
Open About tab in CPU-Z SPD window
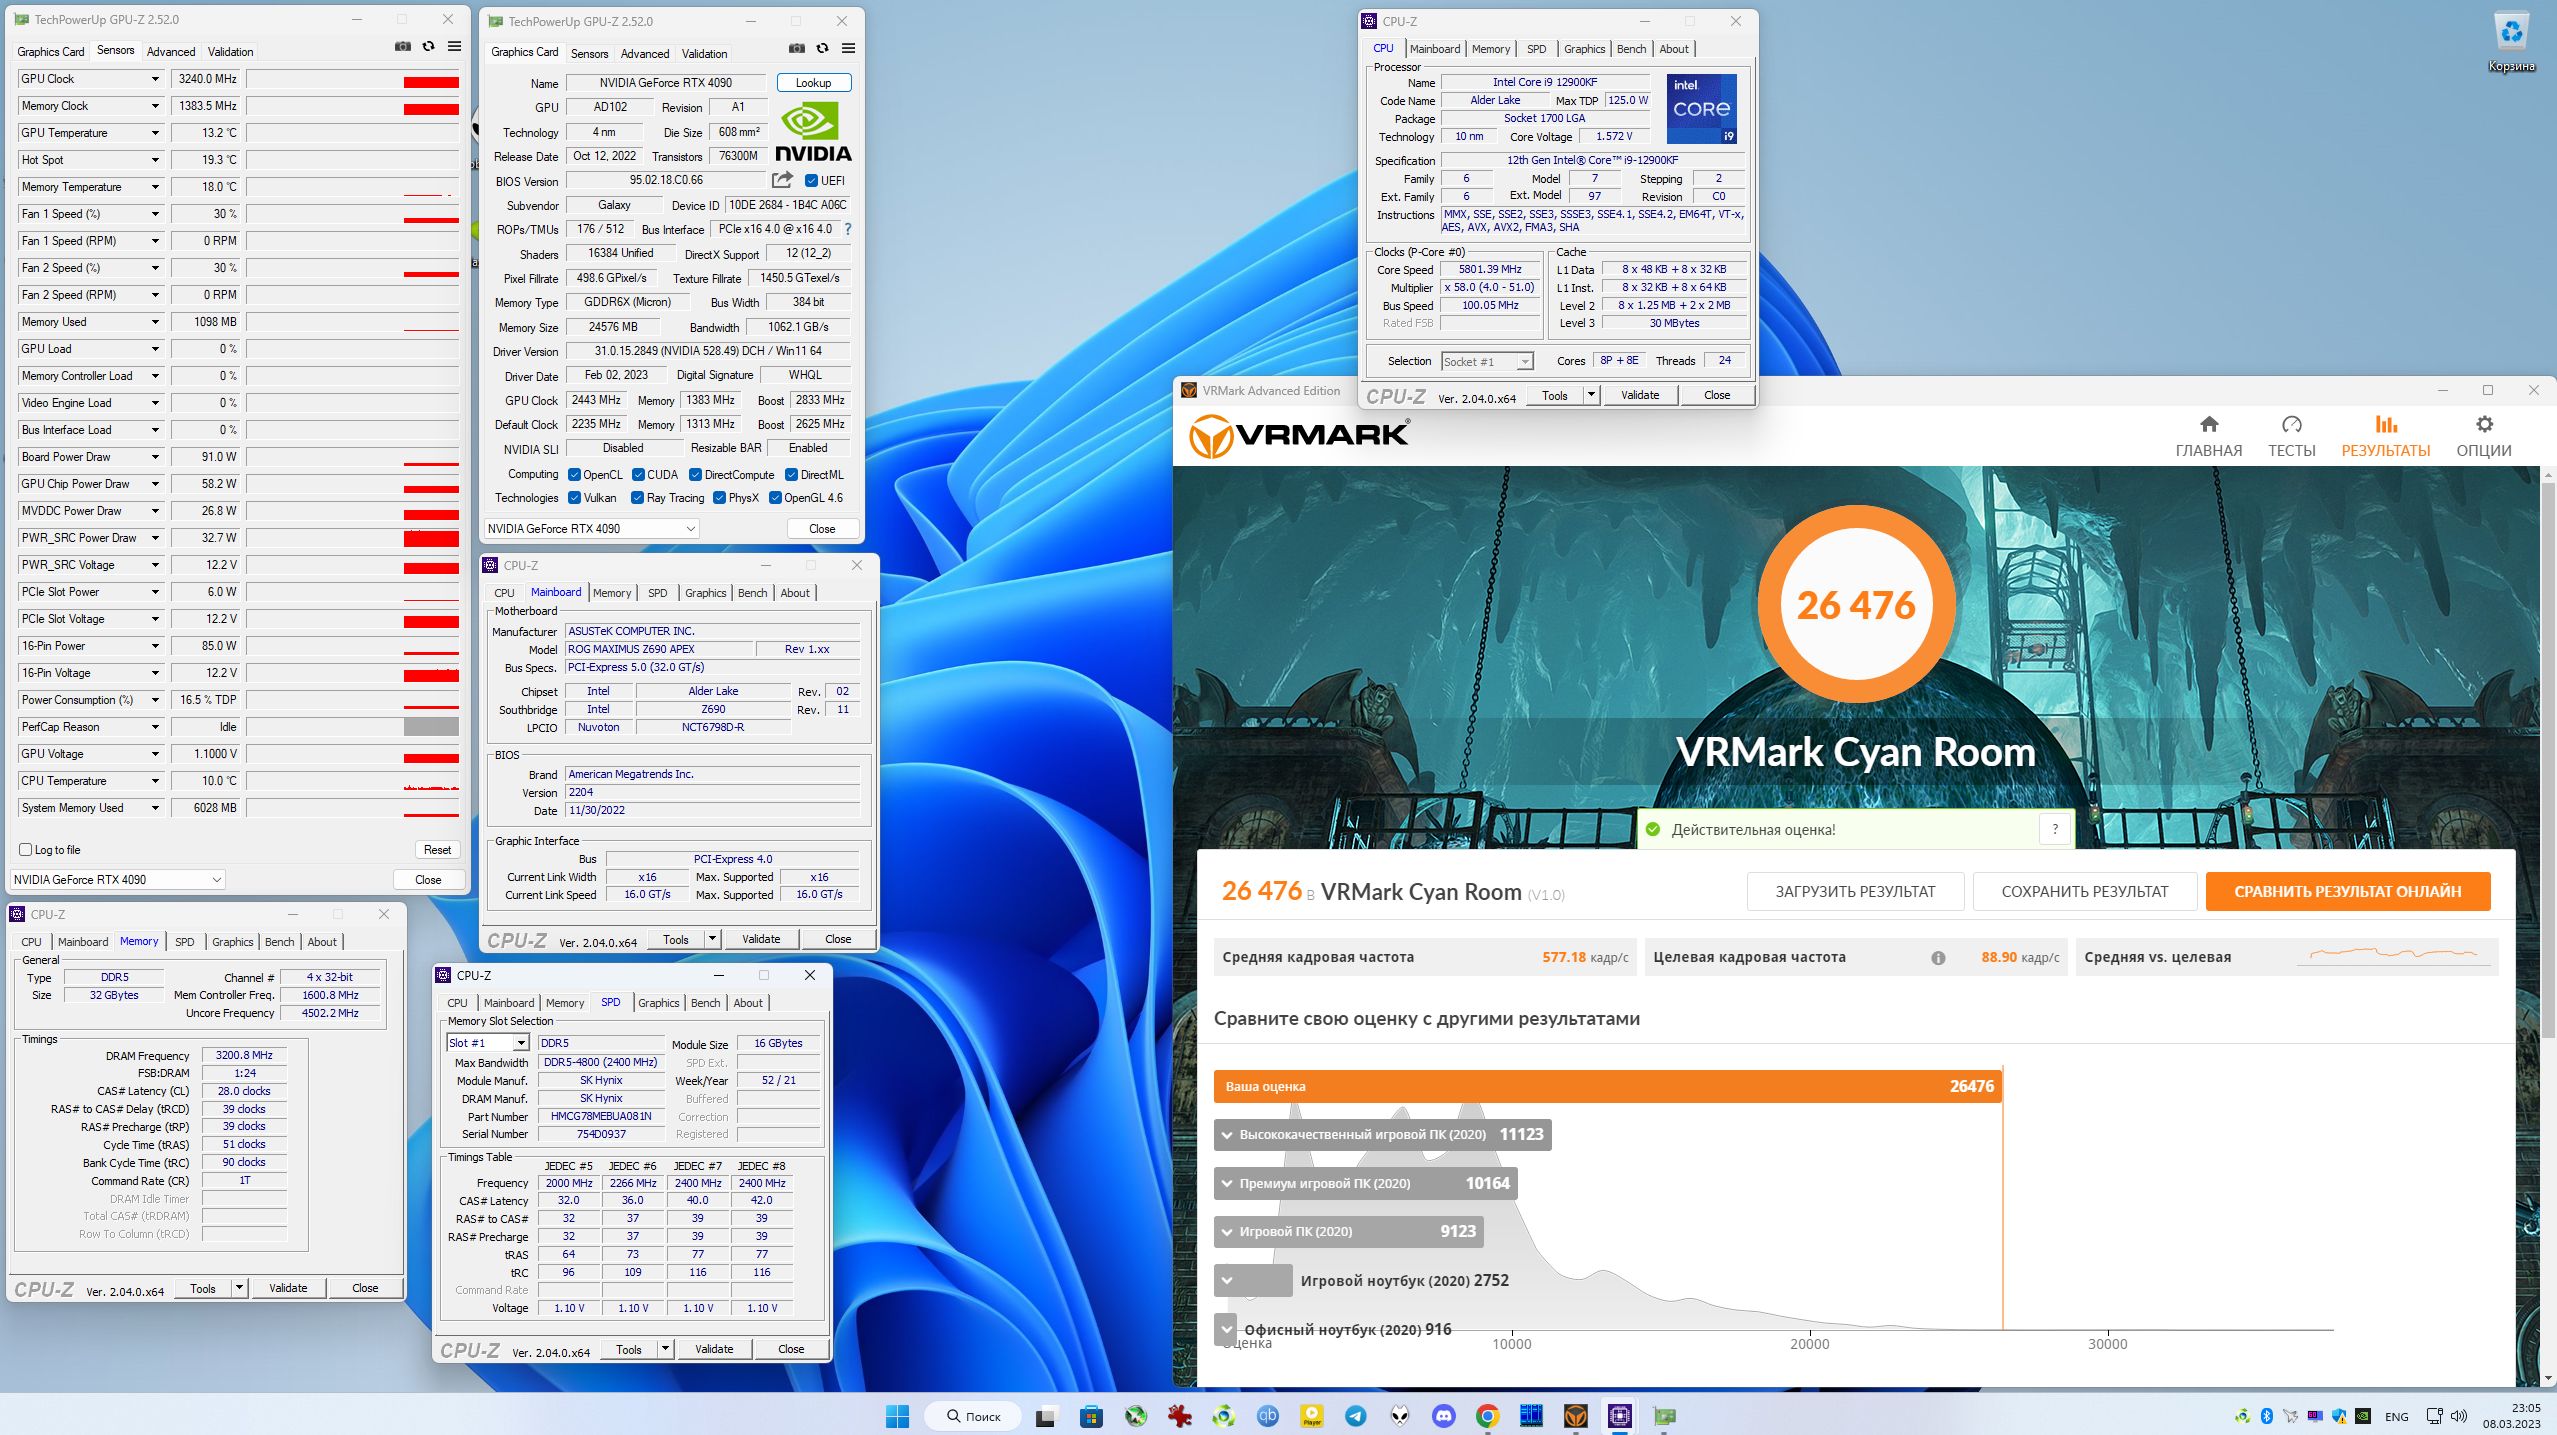748,1003
